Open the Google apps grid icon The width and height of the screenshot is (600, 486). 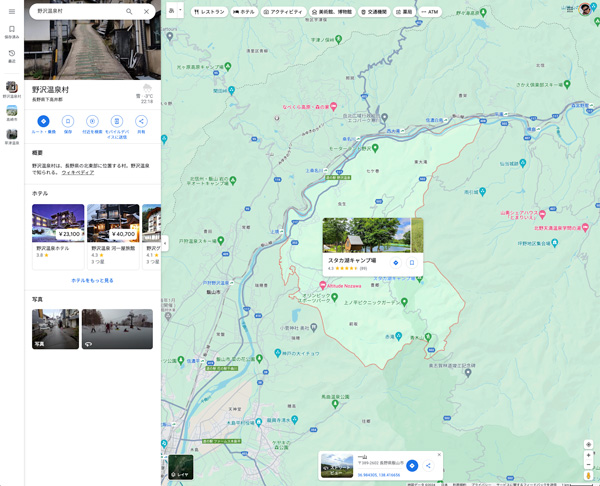[x=570, y=9]
